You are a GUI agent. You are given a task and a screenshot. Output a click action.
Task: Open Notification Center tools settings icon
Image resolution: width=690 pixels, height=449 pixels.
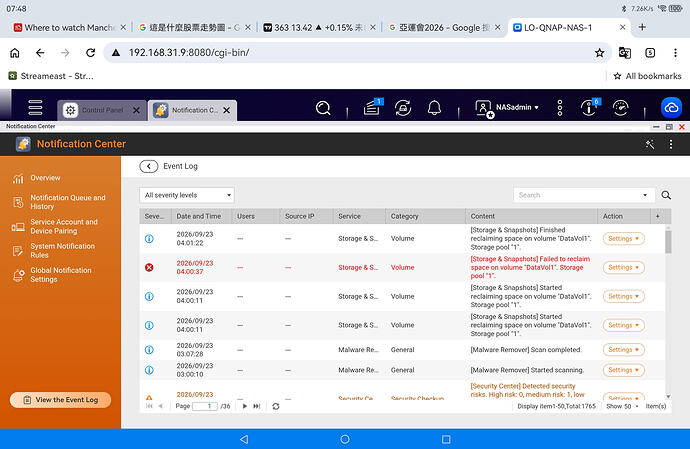pos(650,144)
